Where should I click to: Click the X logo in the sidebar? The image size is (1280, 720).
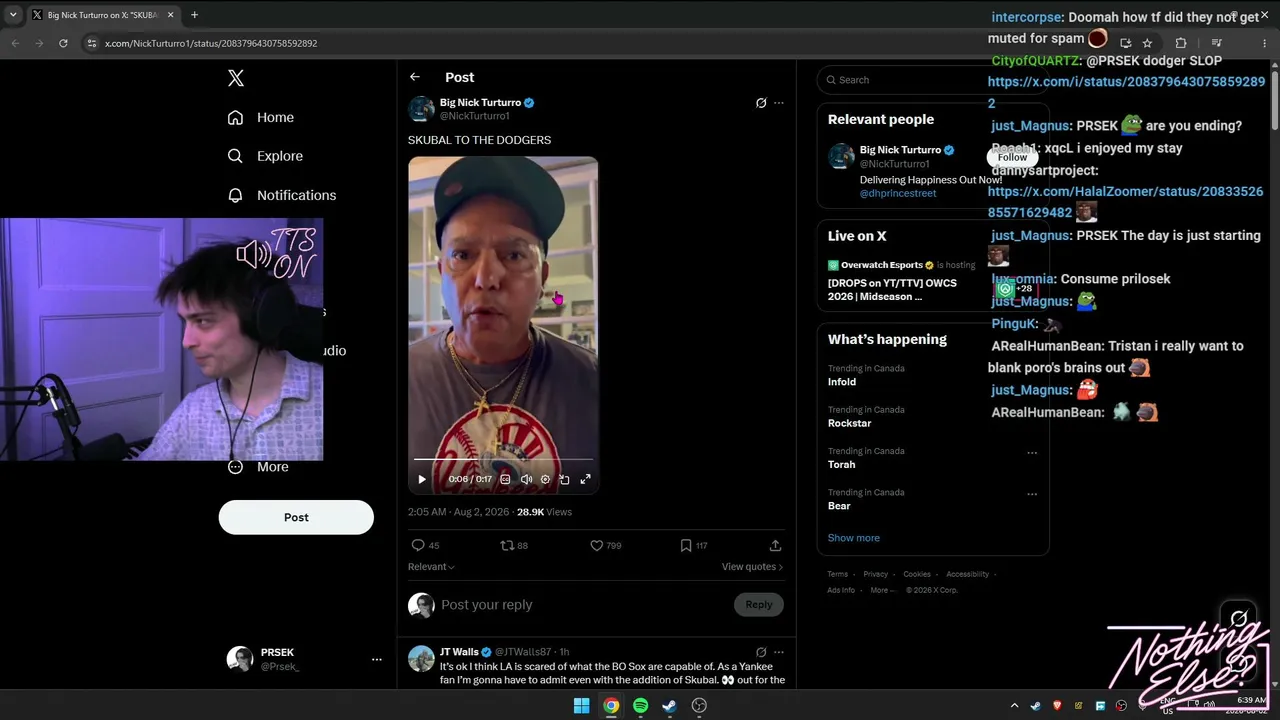[236, 78]
